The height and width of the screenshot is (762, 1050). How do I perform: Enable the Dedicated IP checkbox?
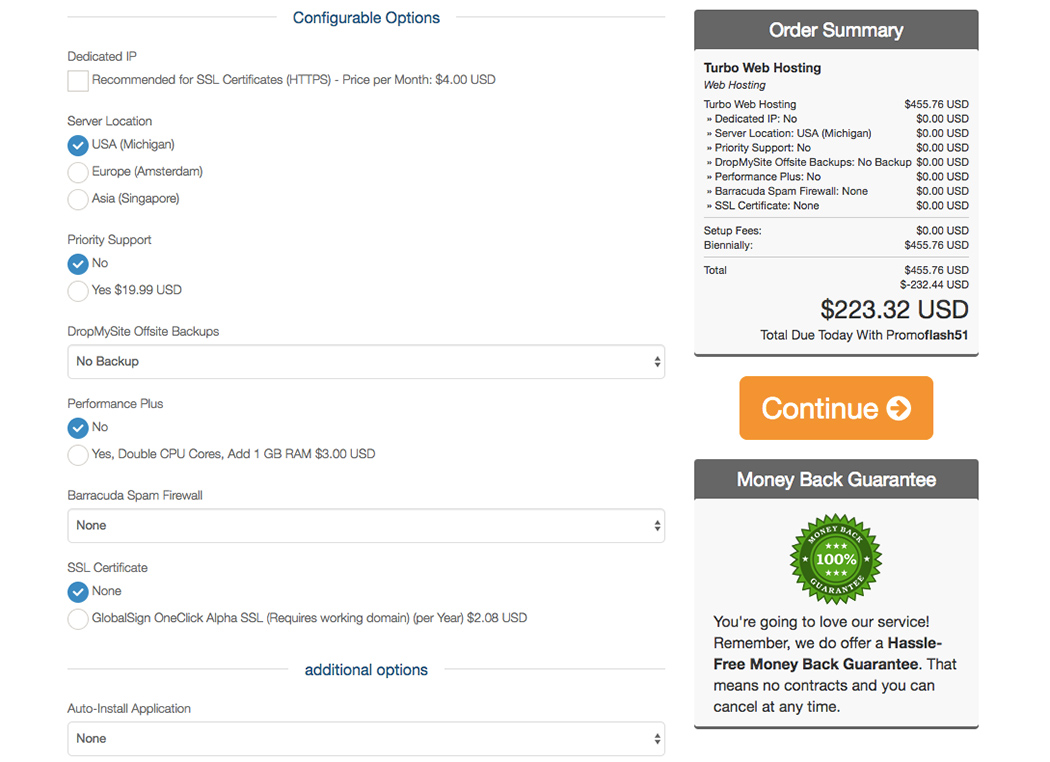(78, 80)
